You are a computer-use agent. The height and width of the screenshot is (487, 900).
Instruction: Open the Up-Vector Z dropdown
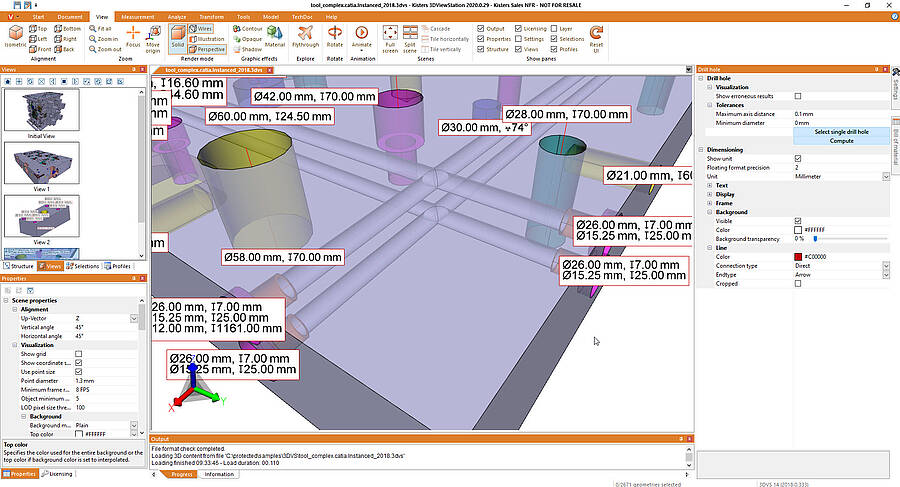pos(134,318)
